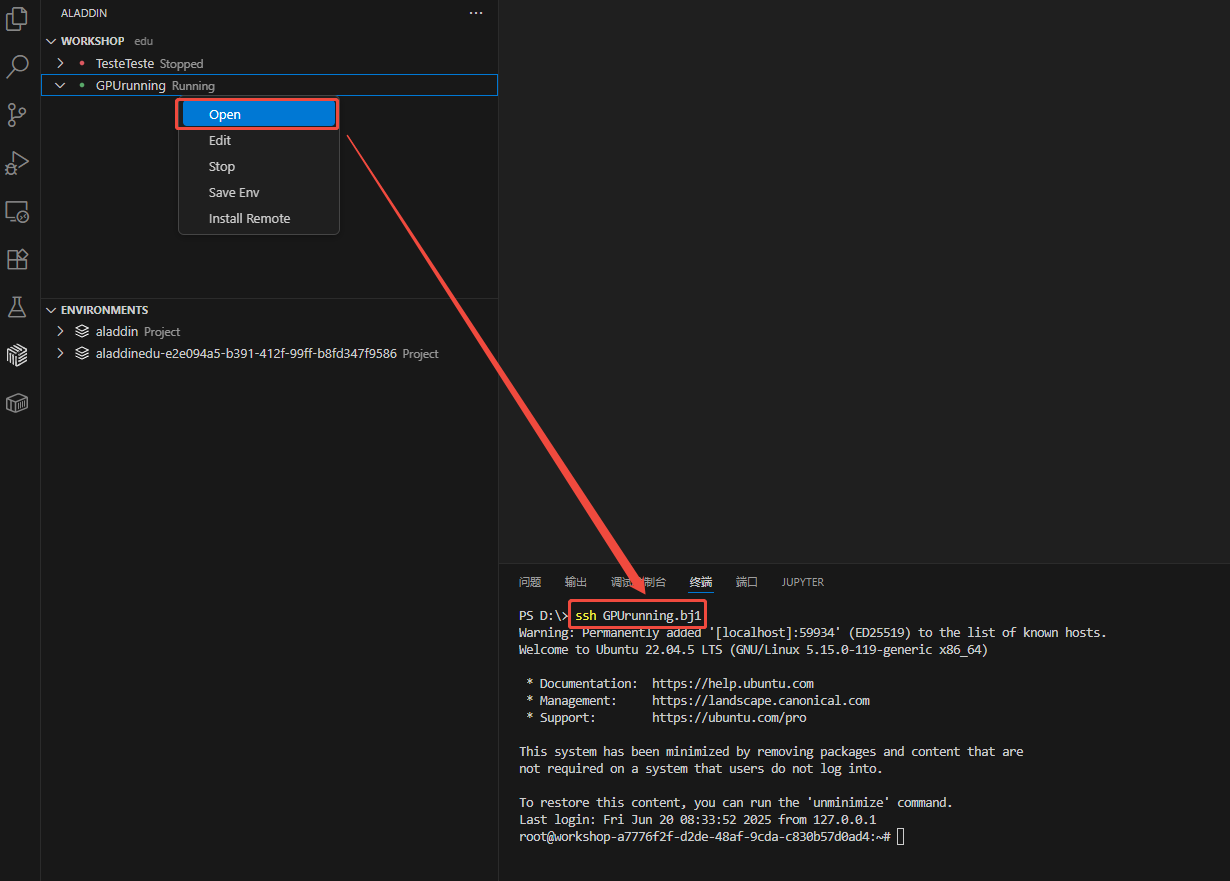
Task: Open the Source Control view
Action: pos(17,115)
